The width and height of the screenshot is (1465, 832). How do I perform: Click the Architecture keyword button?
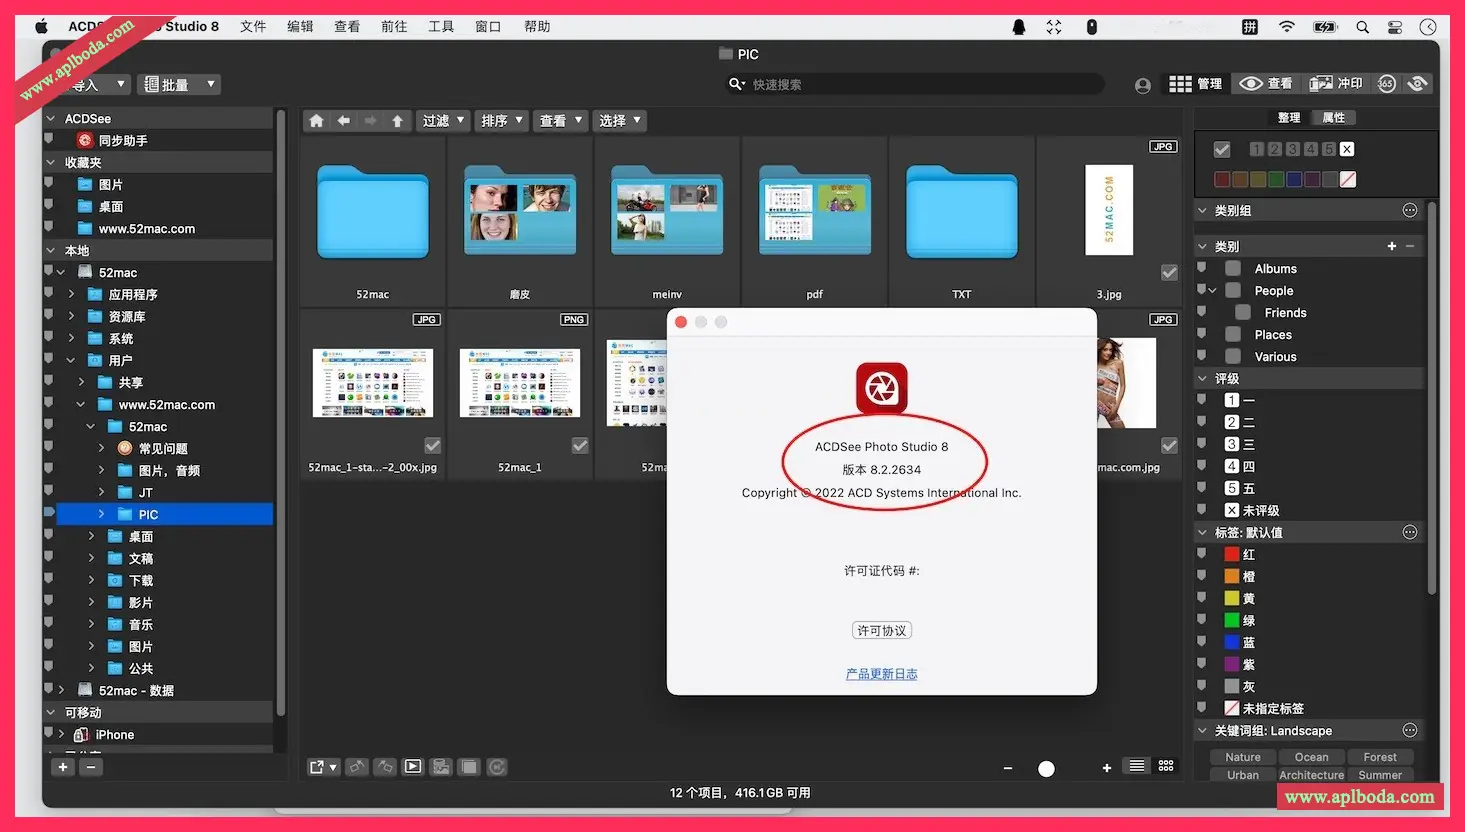[x=1312, y=775]
